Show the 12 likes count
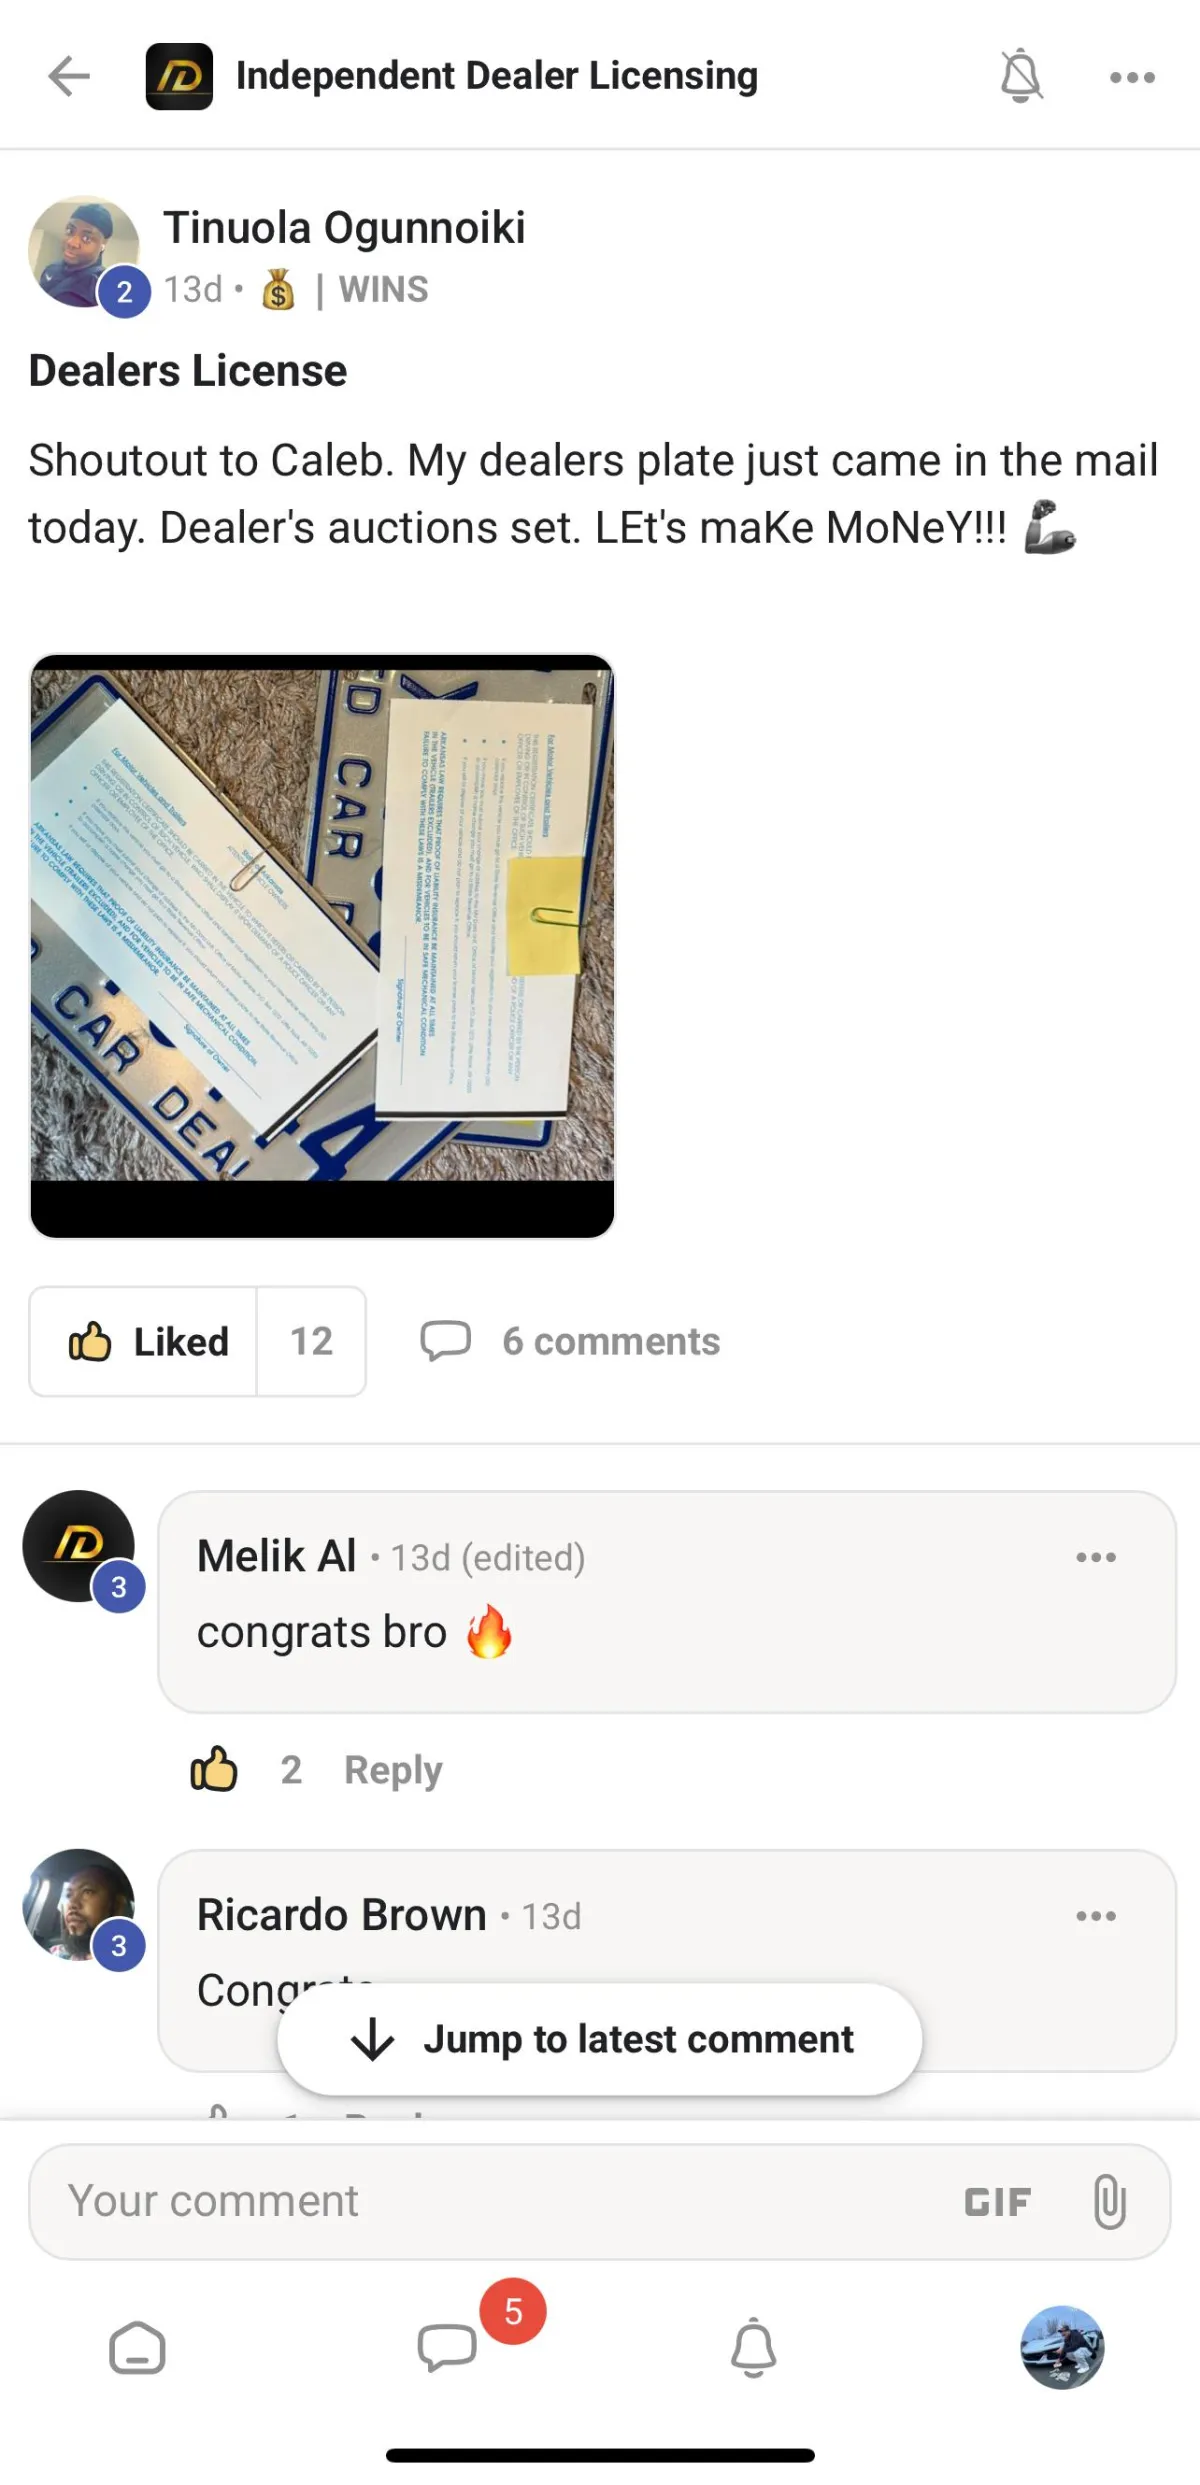Viewport: 1200px width, 2485px height. [311, 1341]
